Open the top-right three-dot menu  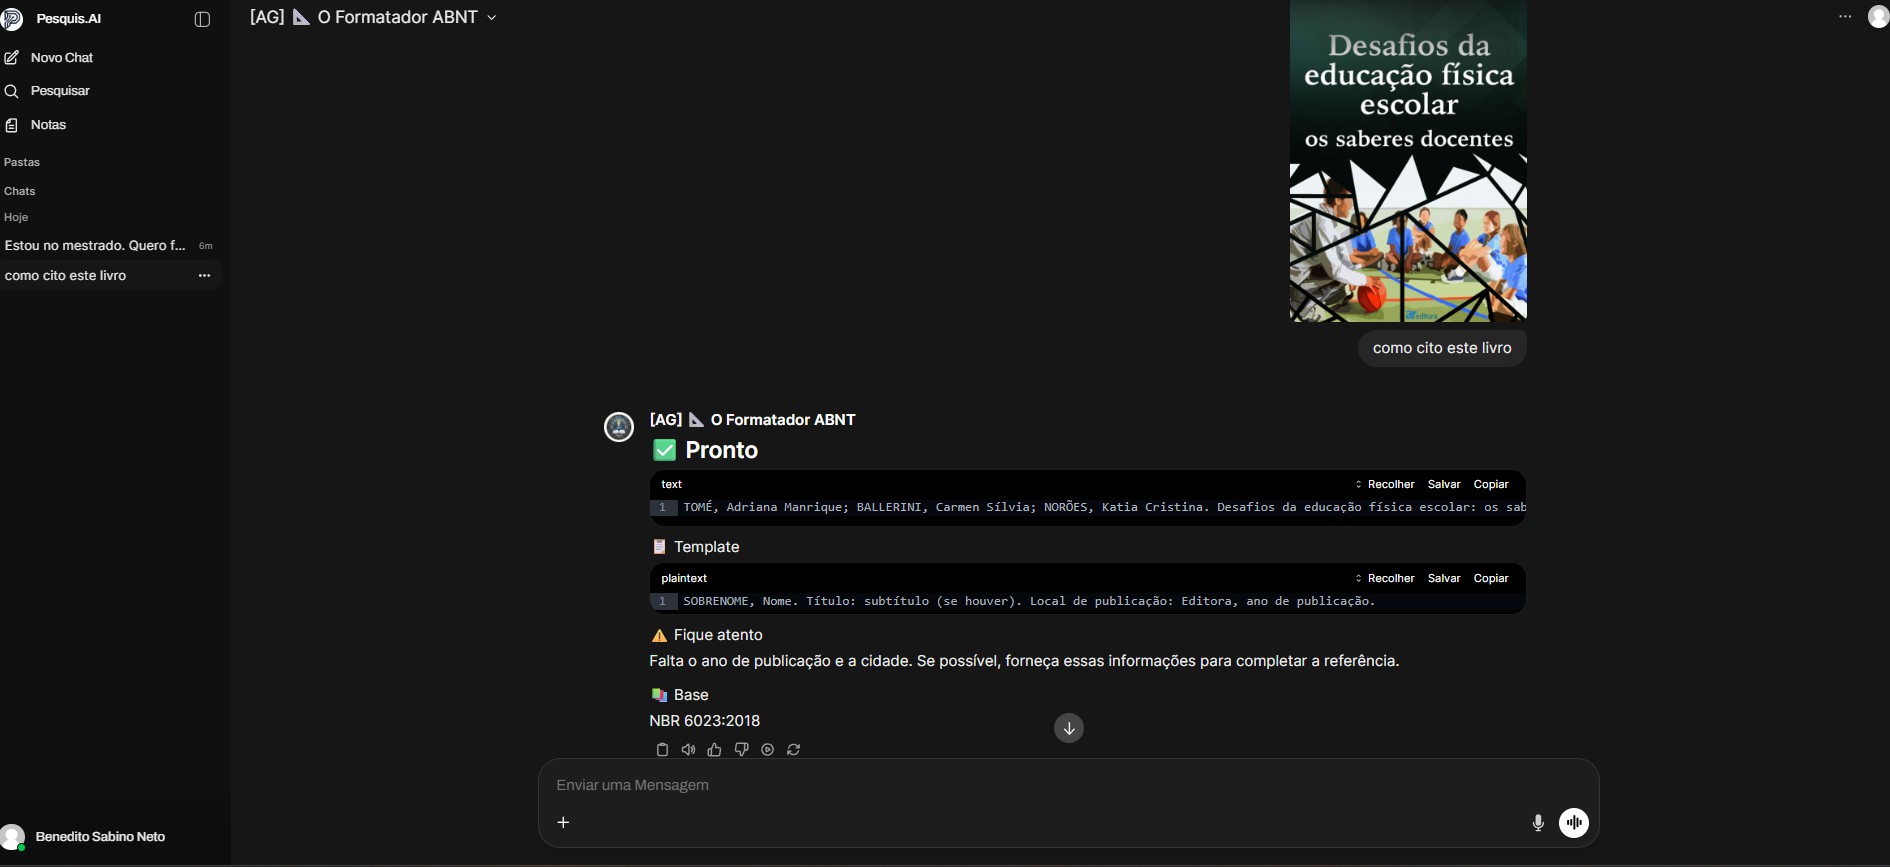[1845, 16]
